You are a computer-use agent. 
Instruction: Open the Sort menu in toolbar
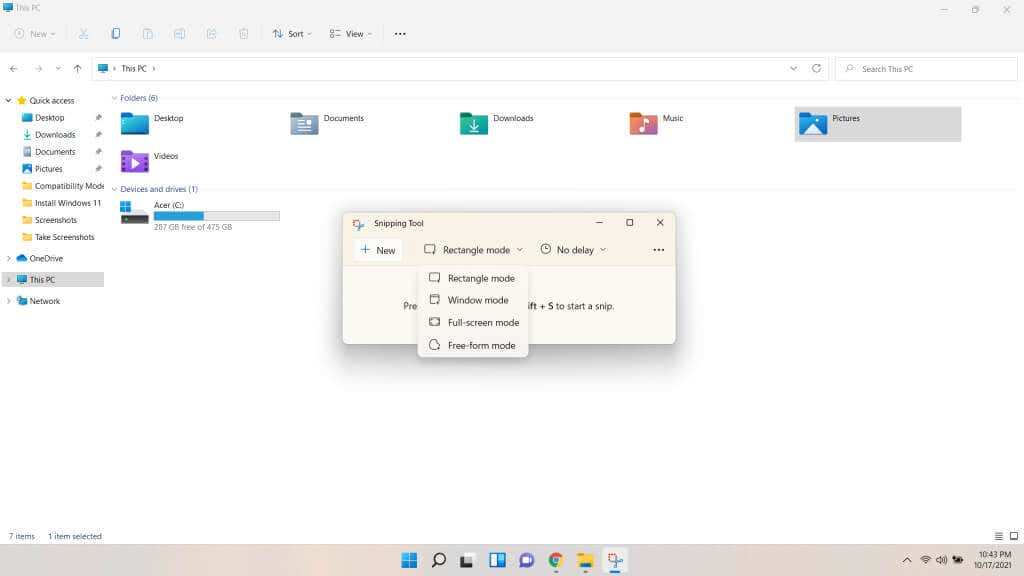[292, 34]
